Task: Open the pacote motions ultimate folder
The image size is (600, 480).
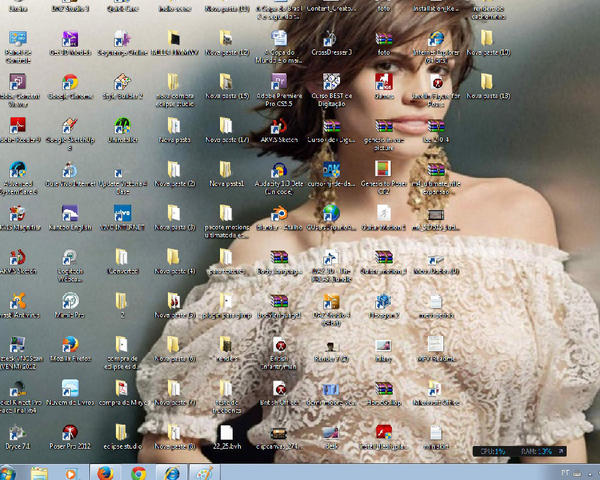Action: point(227,222)
